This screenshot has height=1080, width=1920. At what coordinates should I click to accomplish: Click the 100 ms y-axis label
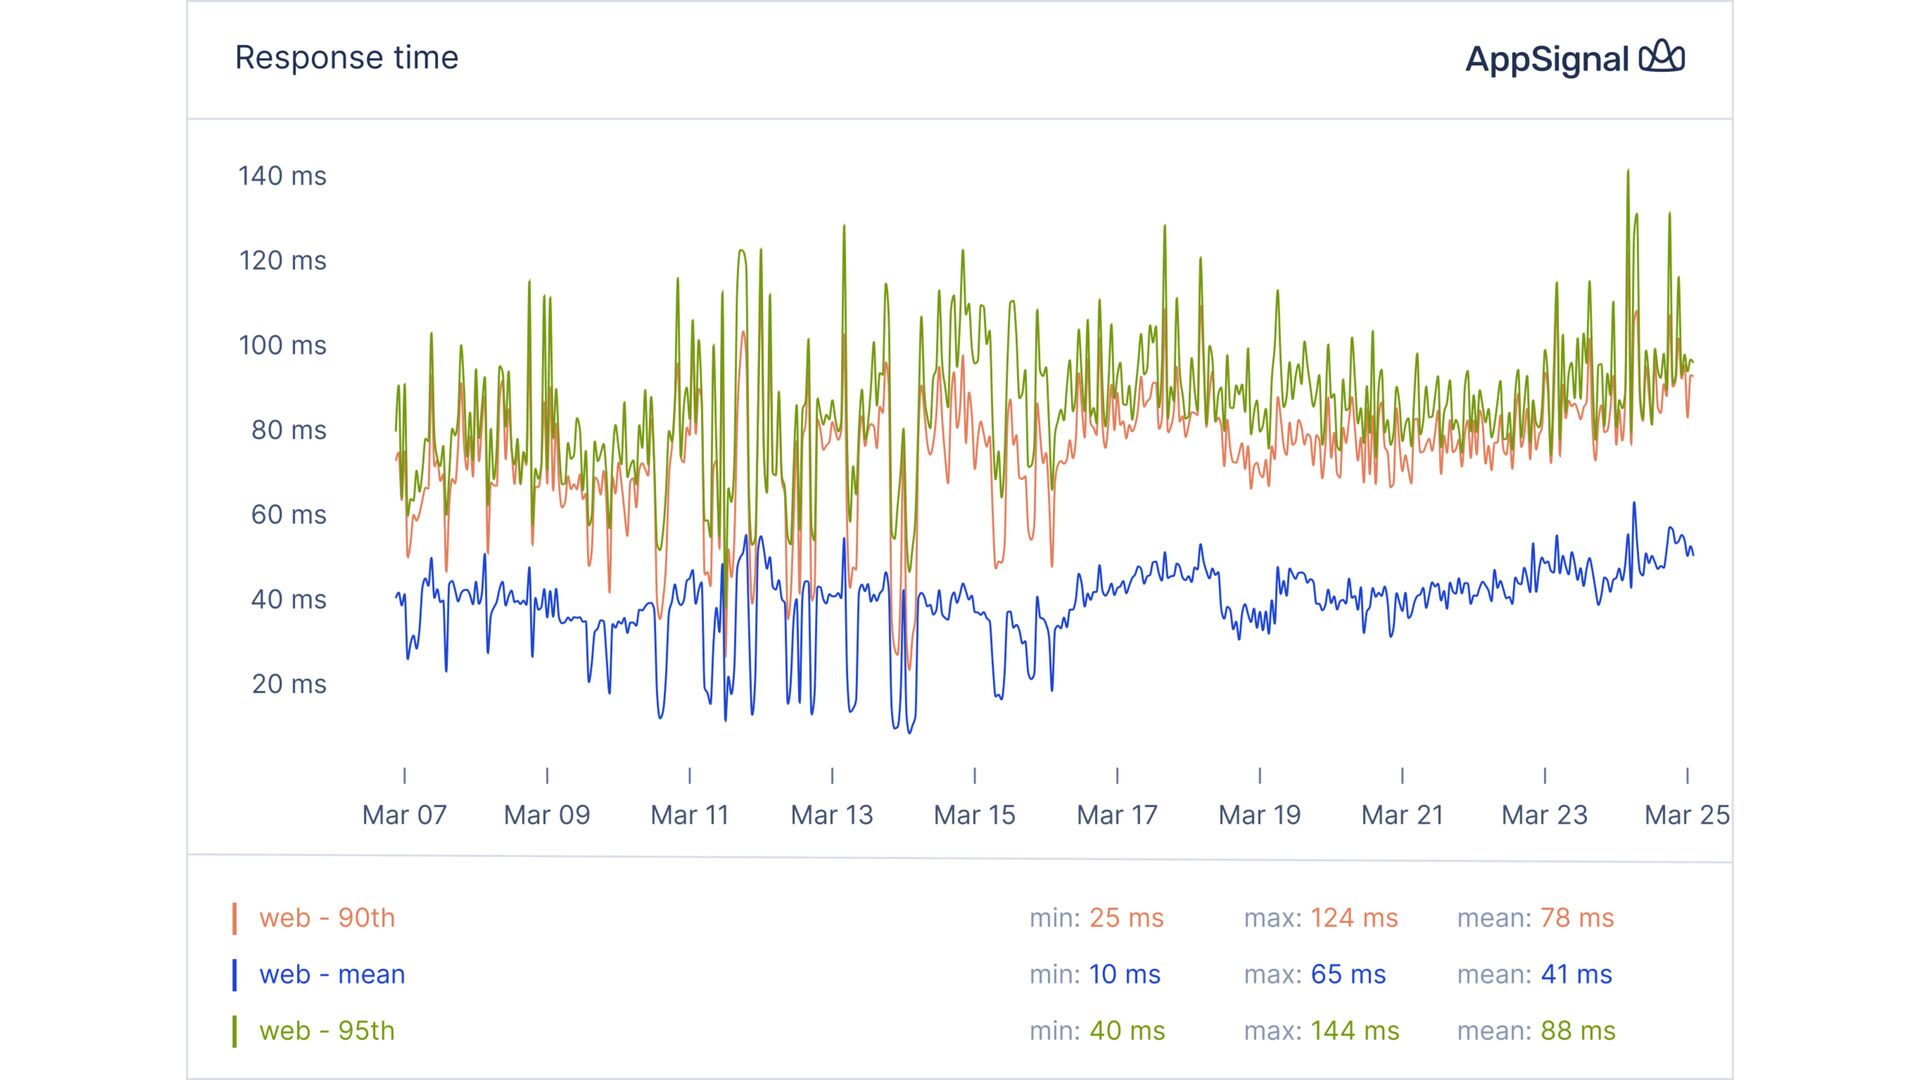click(282, 345)
